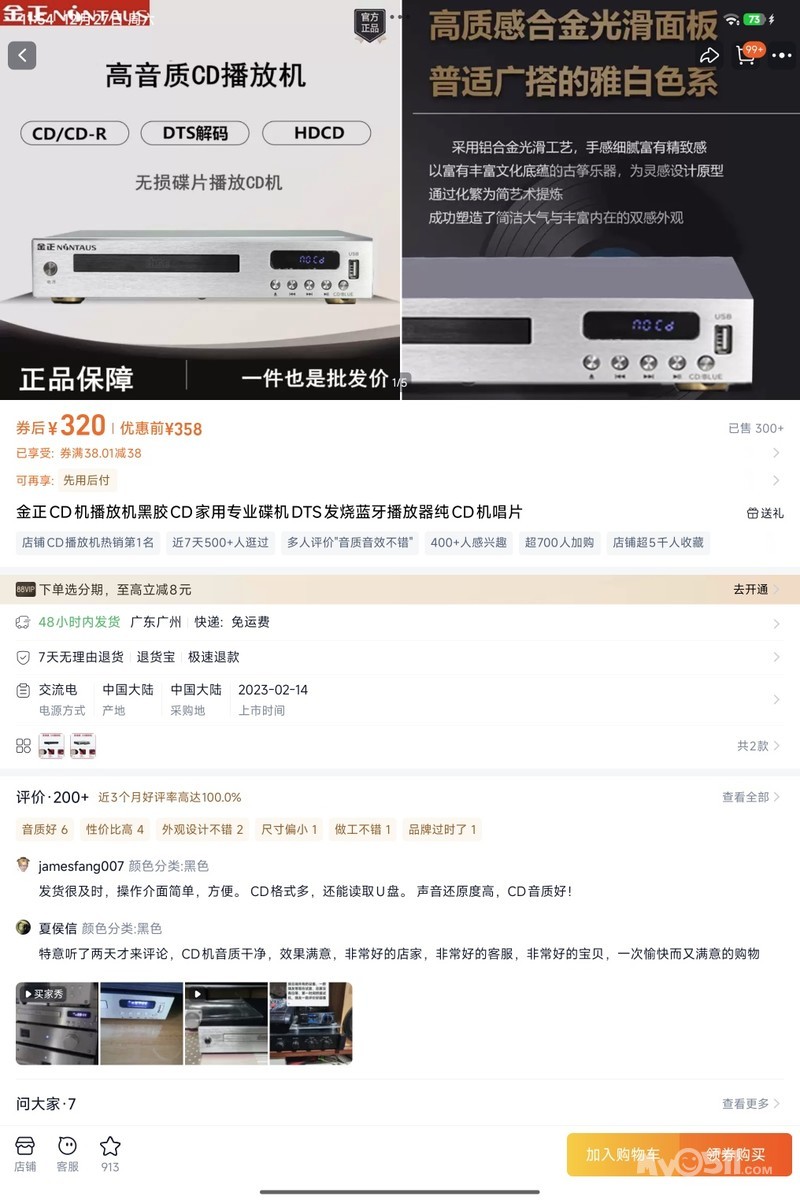Select the 音质好 6 review tag
The image size is (800, 1200).
[45, 829]
